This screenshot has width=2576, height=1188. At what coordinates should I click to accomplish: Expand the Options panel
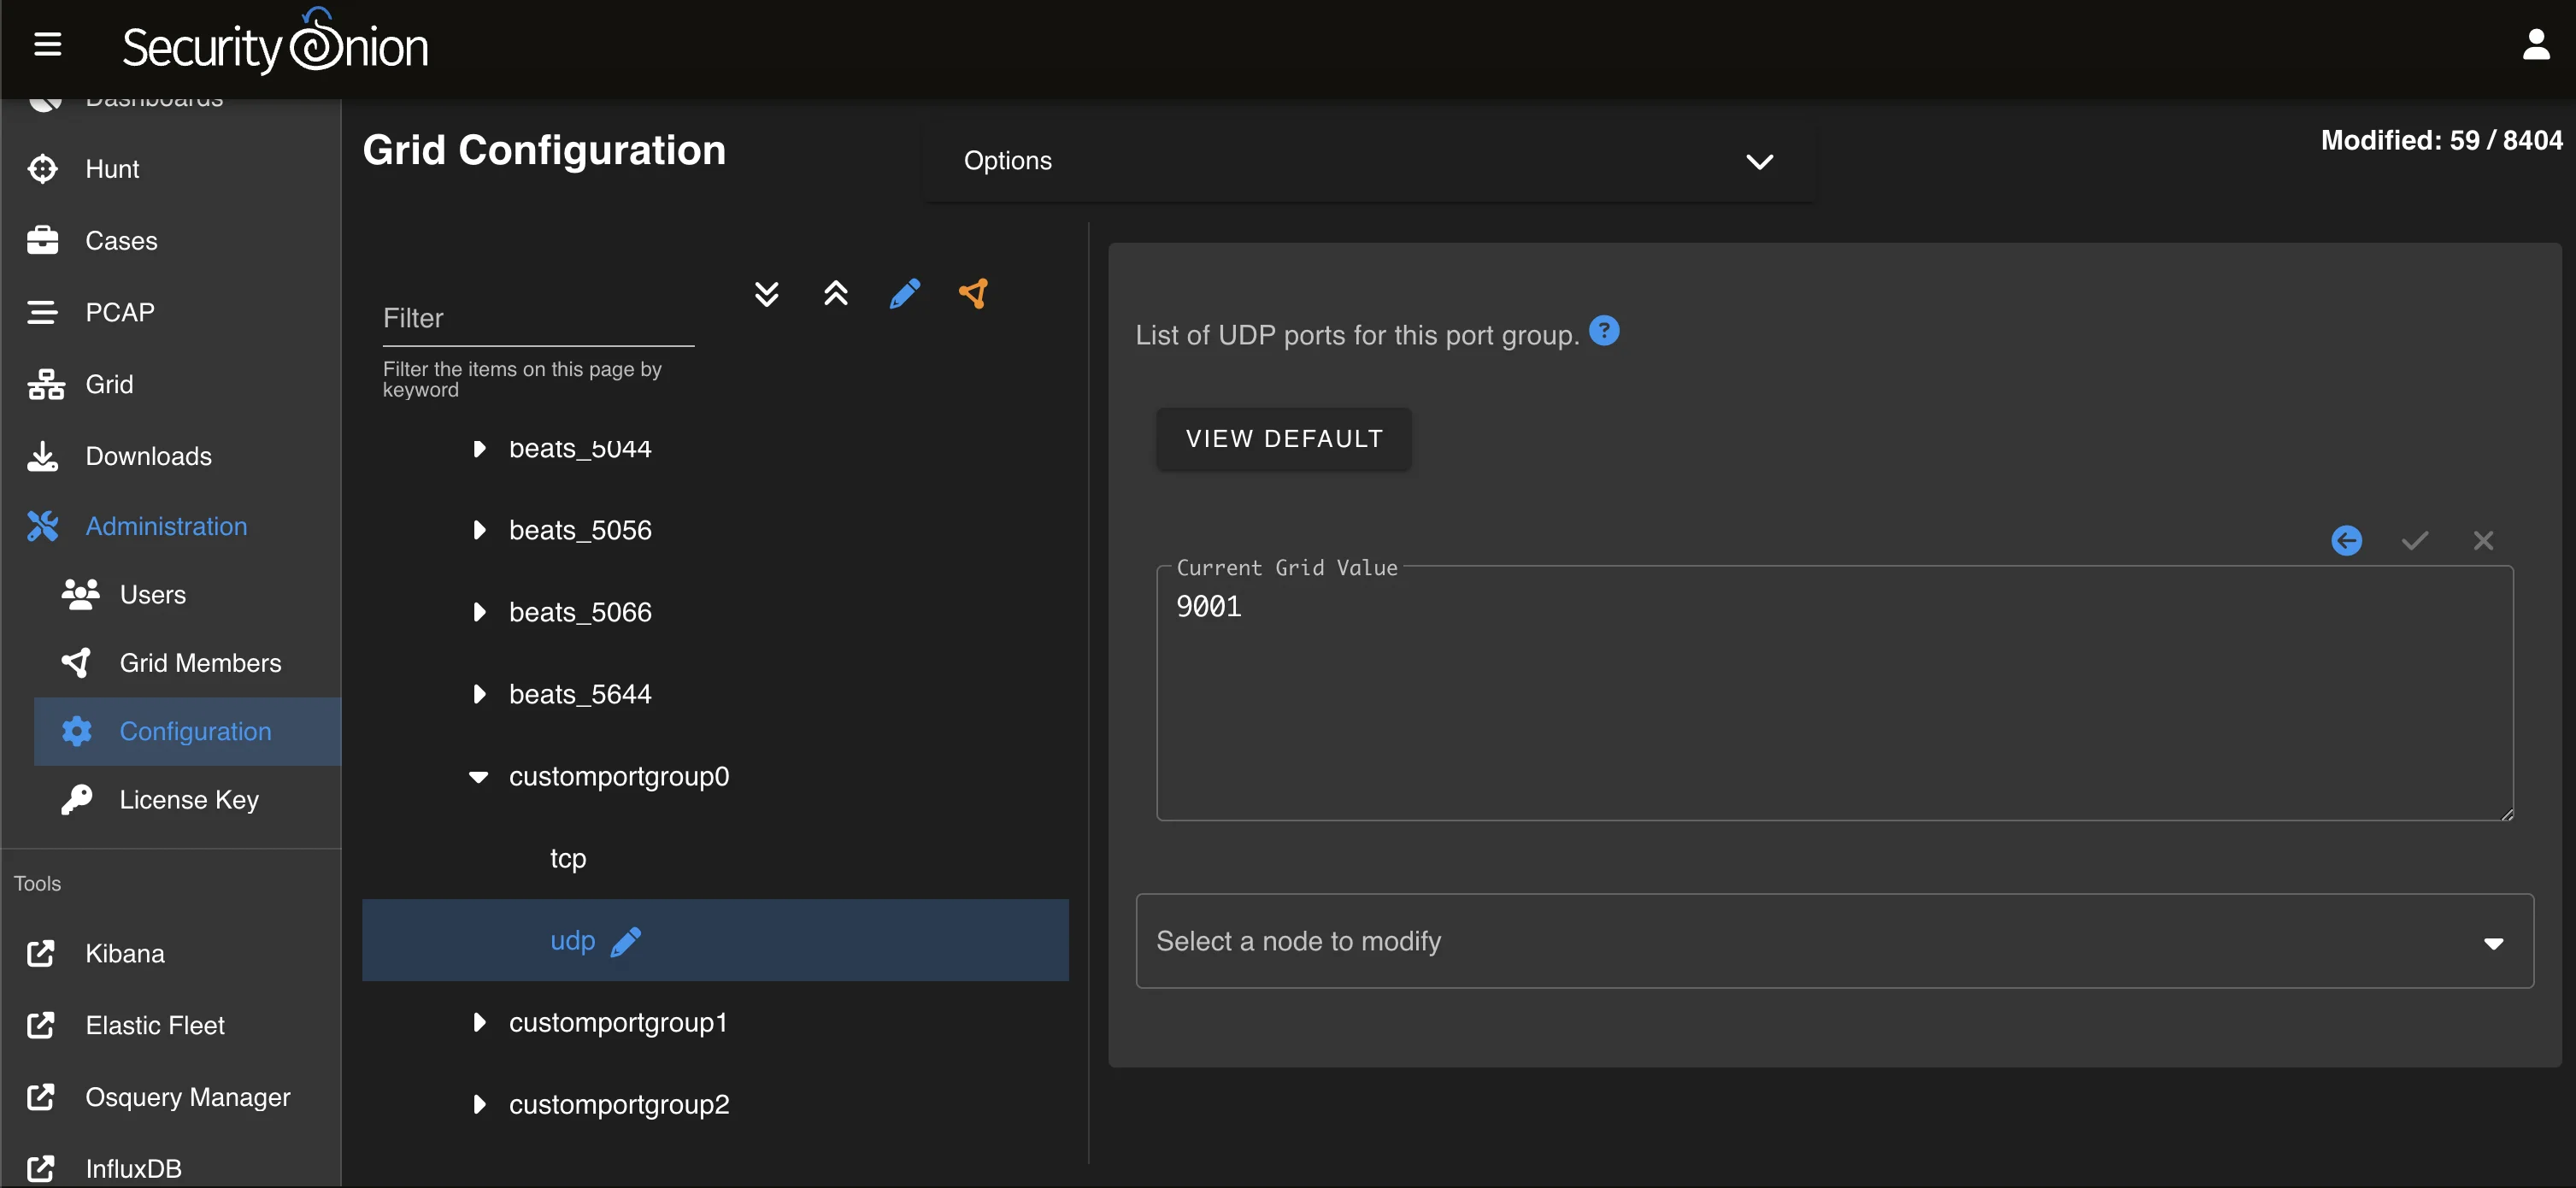coord(1369,161)
